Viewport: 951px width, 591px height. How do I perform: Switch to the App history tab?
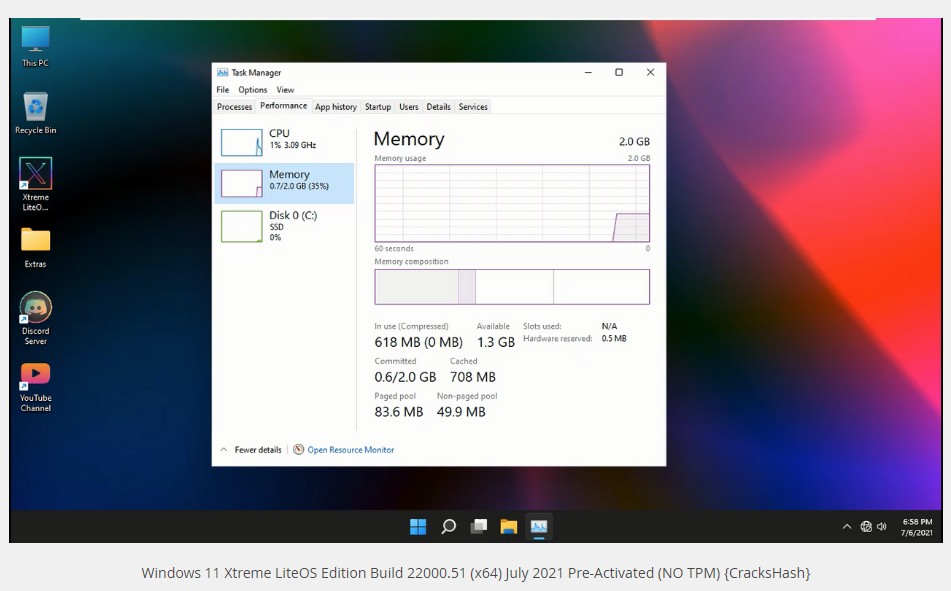click(335, 107)
